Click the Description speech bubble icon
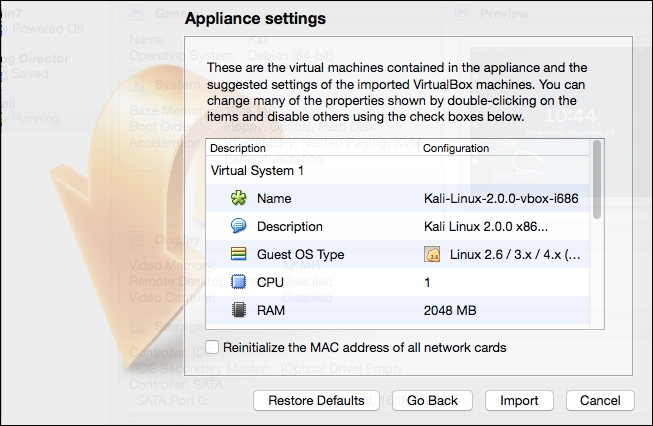 [x=239, y=226]
